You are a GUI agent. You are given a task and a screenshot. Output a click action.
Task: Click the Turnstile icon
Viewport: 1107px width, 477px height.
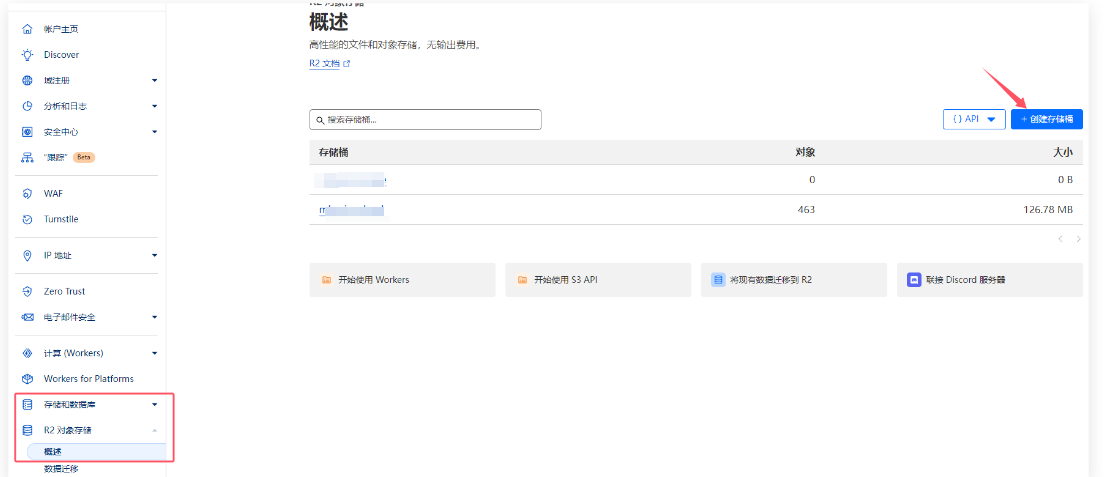pos(28,219)
